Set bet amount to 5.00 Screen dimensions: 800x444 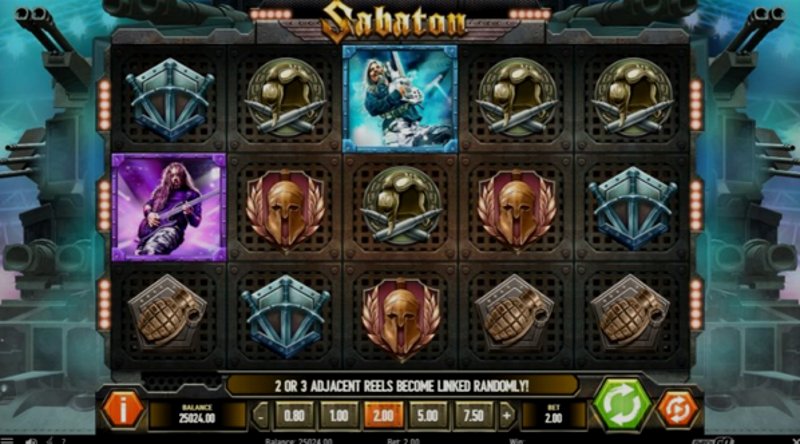428,415
